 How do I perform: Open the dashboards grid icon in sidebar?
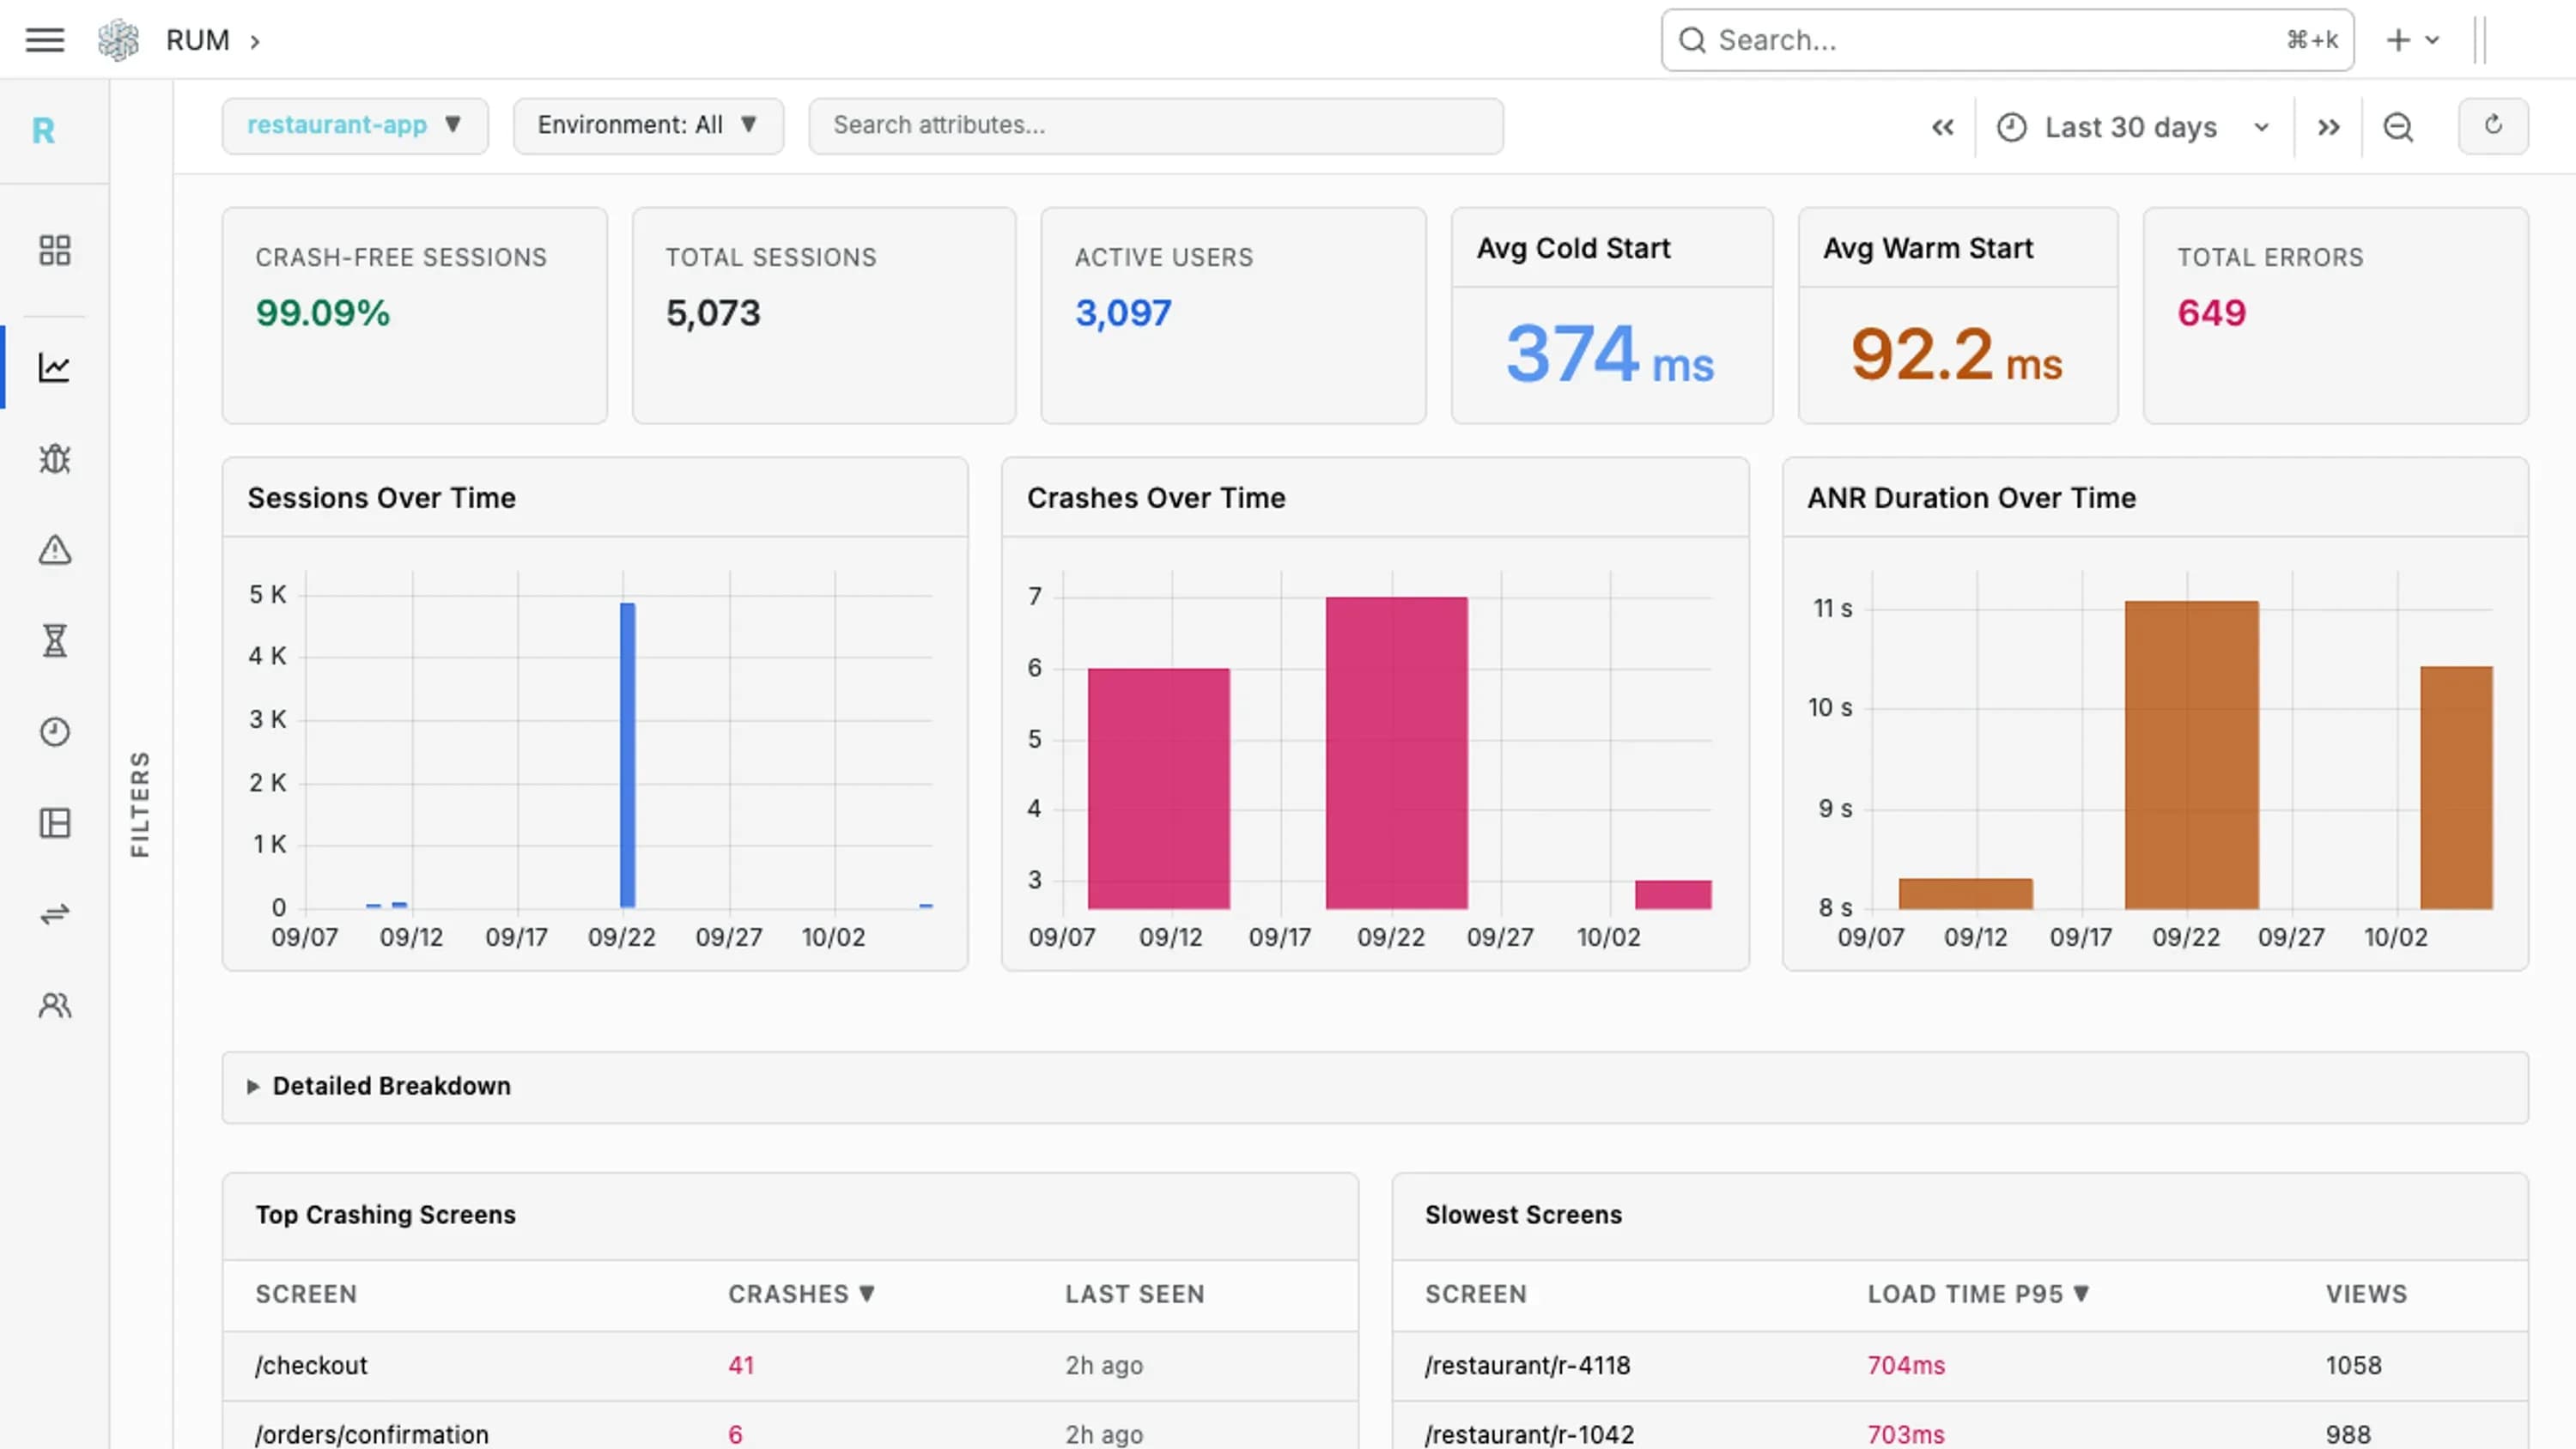click(55, 250)
